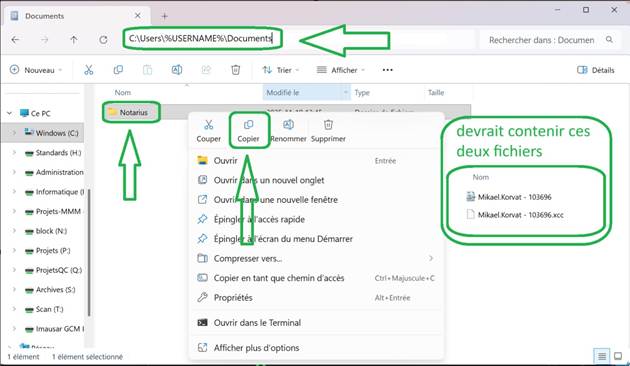Select Supprimer in the context menu

click(x=328, y=131)
